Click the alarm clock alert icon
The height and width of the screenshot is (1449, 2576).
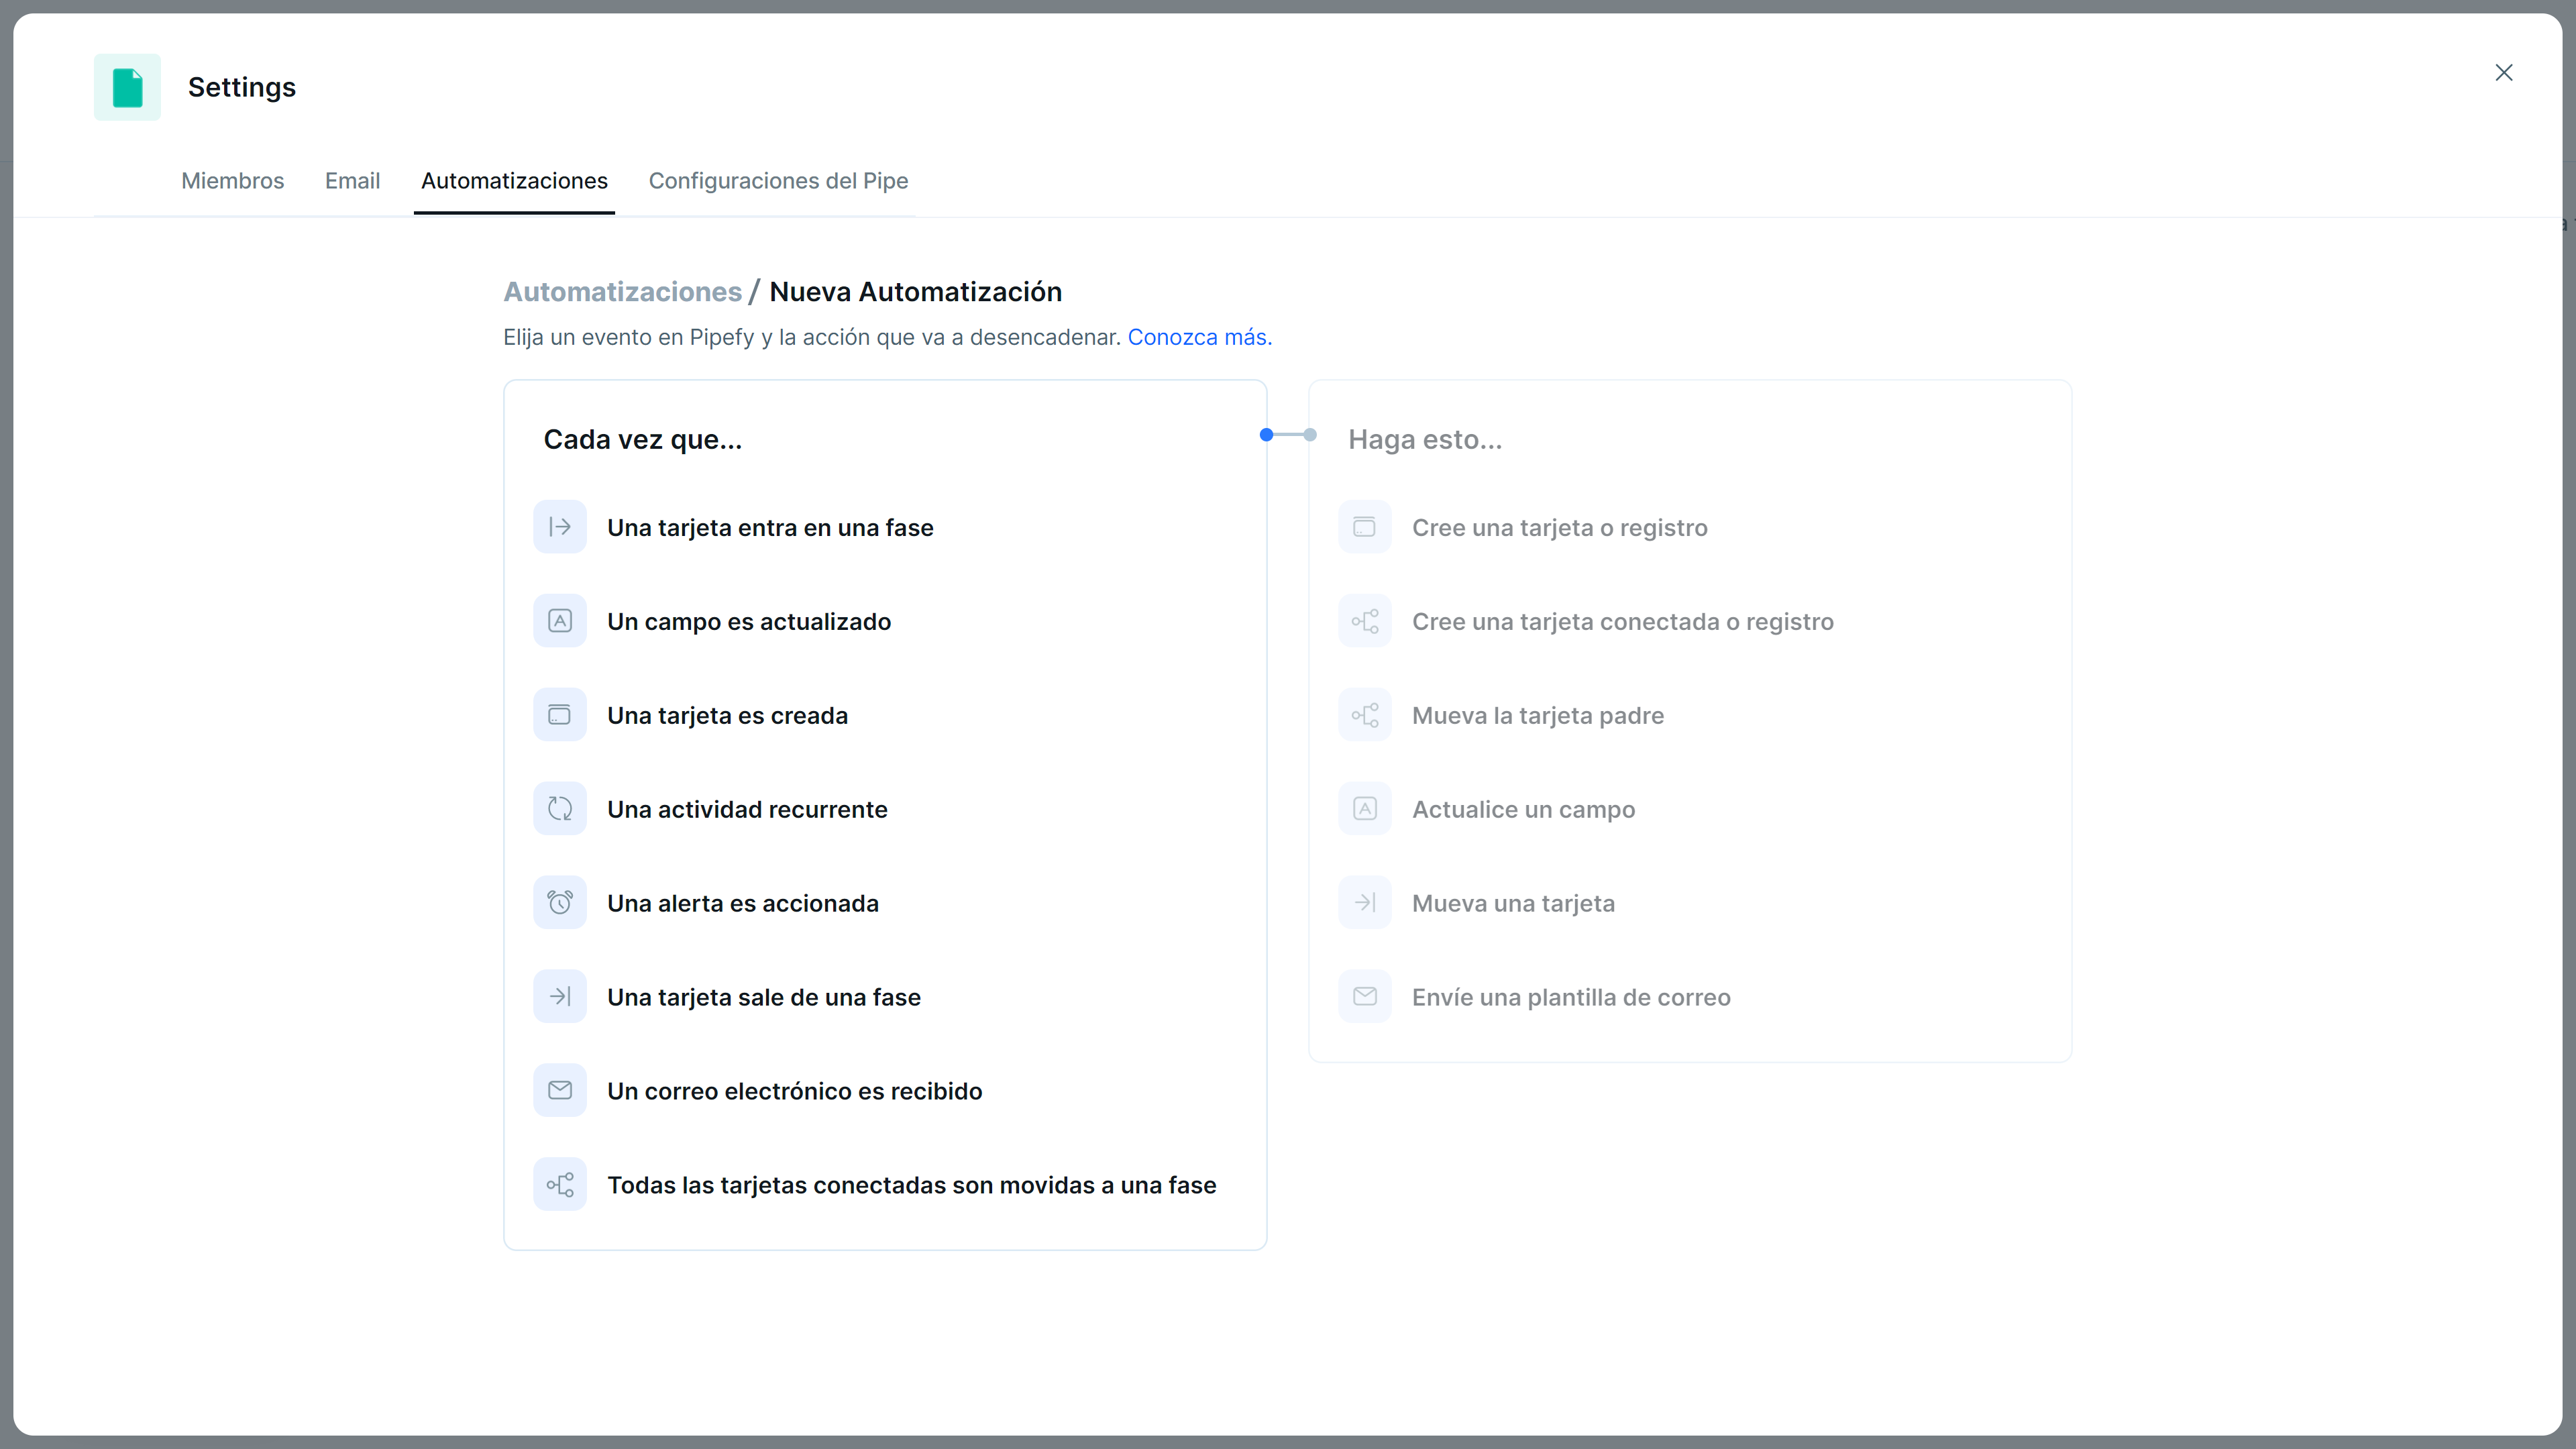pyautogui.click(x=559, y=903)
